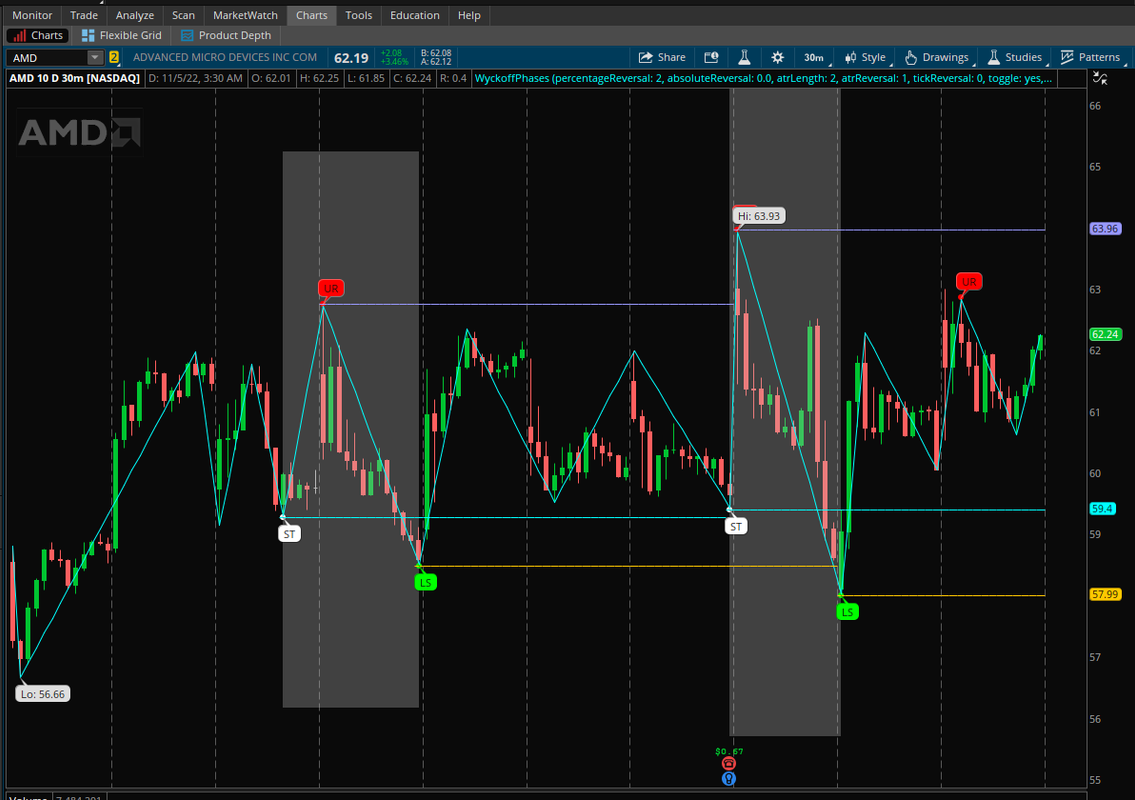Open the Tools tab

pyautogui.click(x=358, y=15)
